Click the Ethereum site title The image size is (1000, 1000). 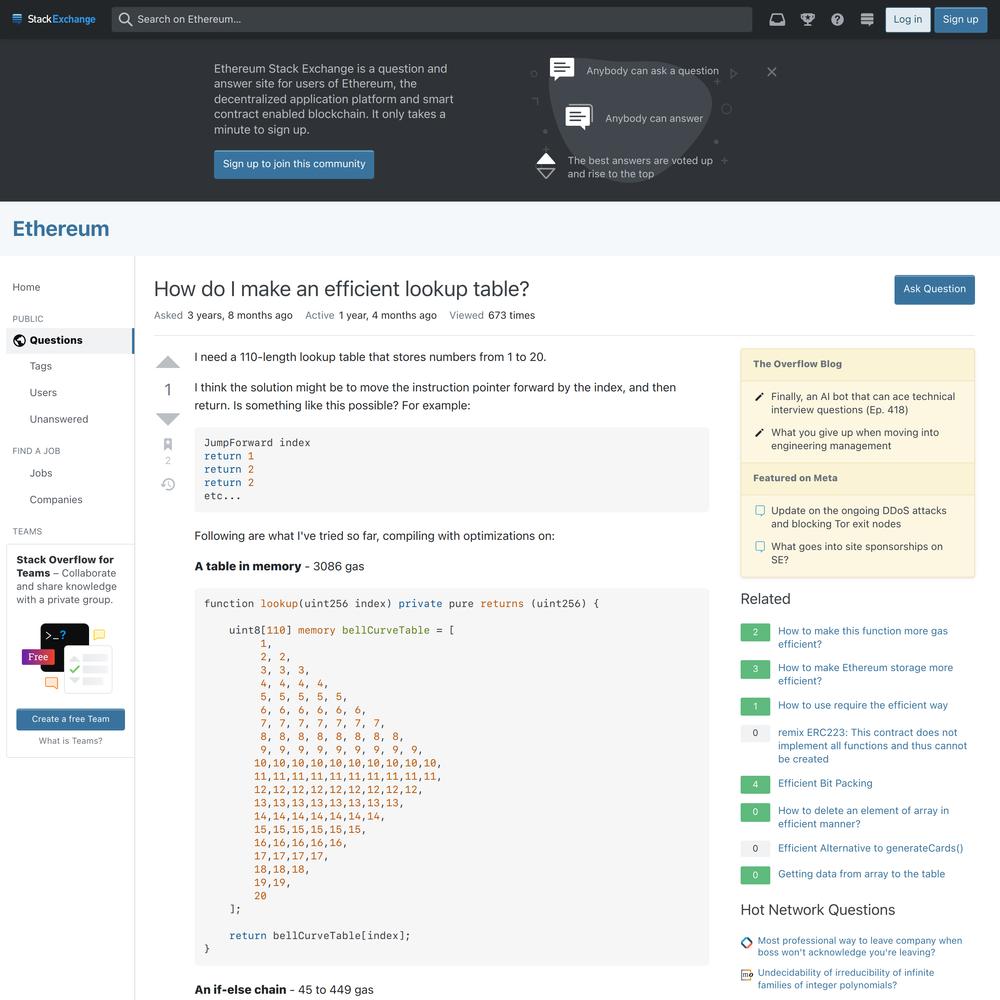tap(61, 228)
